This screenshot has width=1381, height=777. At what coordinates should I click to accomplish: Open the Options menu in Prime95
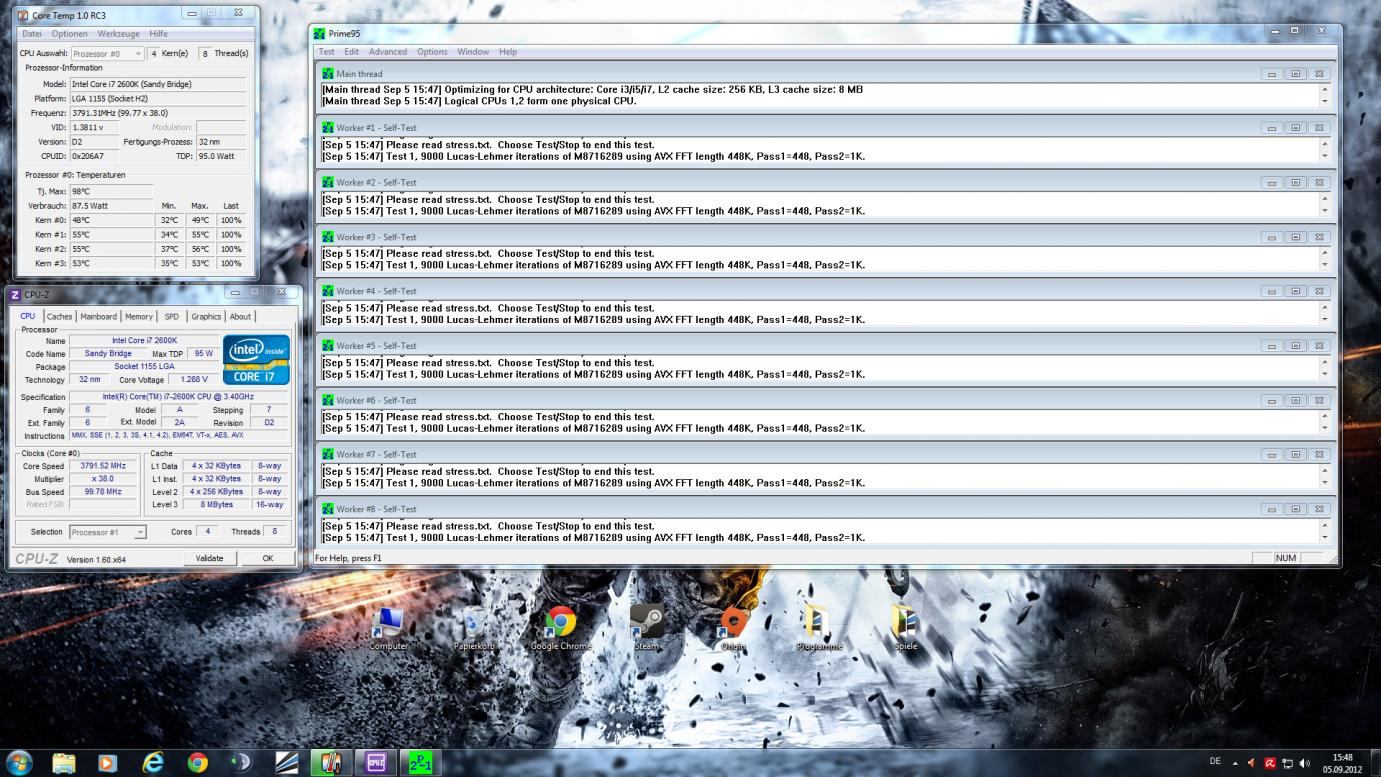click(432, 52)
